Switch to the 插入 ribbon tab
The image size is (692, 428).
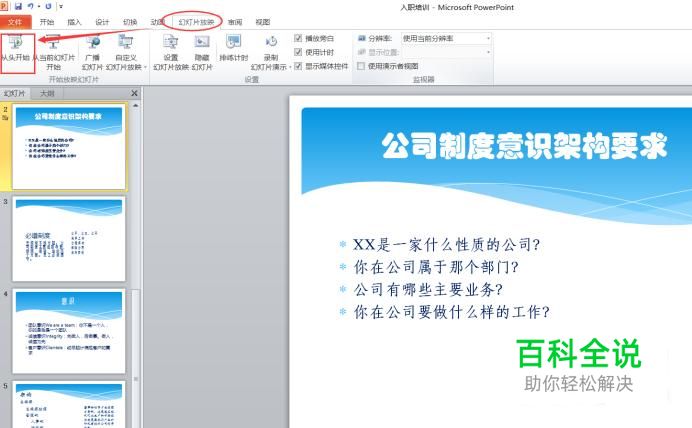click(x=74, y=22)
